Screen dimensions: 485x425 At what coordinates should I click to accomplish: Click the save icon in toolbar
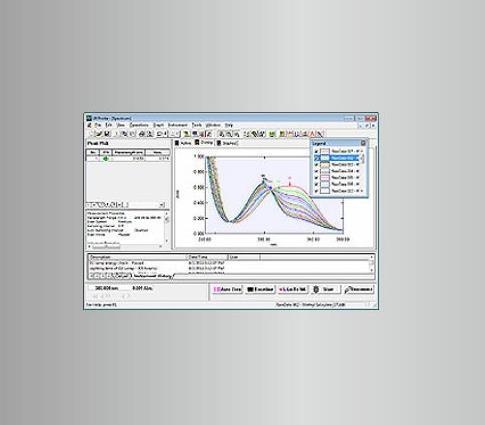tap(107, 134)
